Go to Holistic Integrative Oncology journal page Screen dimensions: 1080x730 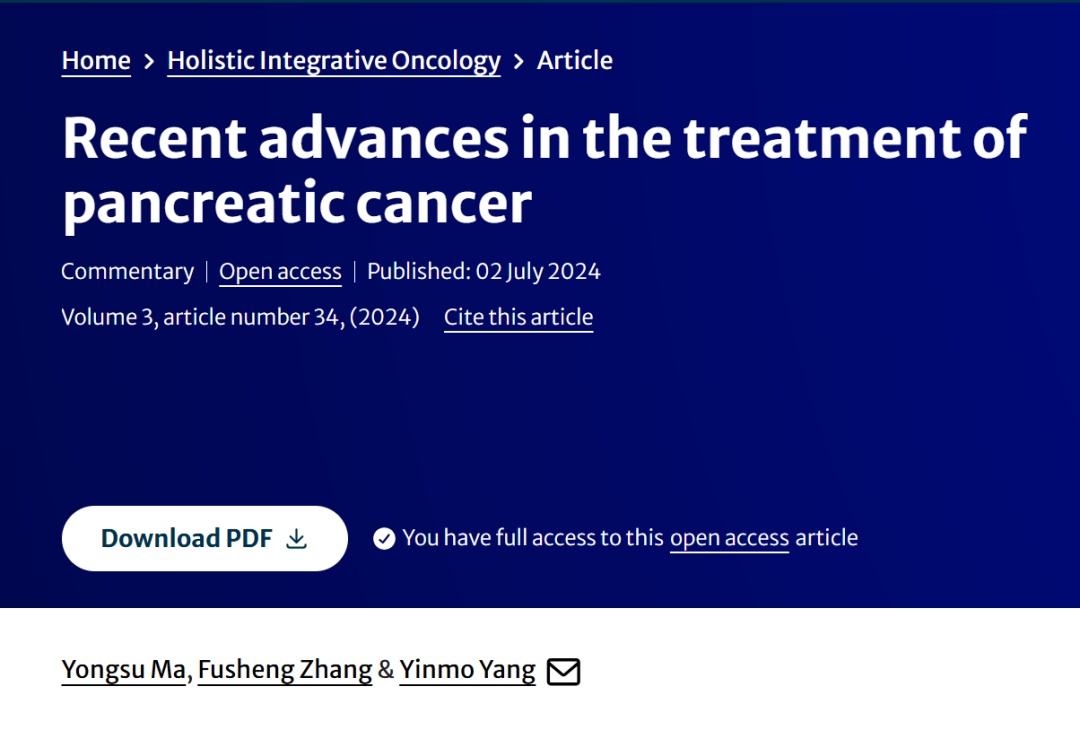pos(334,61)
